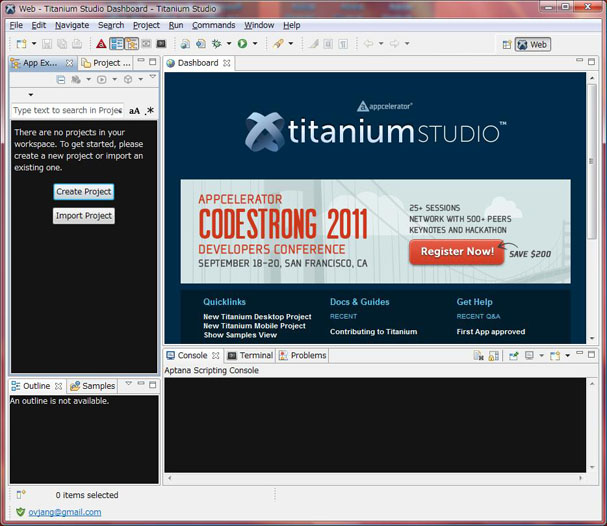
Task: Click the project search text field
Action: pyautogui.click(x=68, y=110)
